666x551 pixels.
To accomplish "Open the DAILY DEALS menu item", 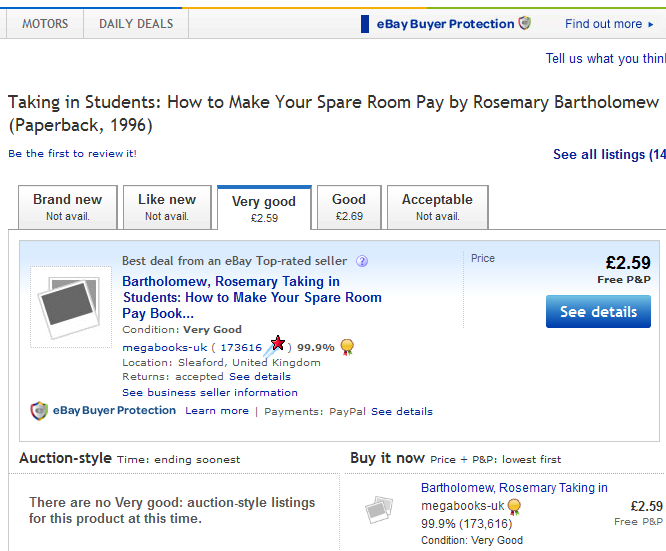I will pos(136,24).
